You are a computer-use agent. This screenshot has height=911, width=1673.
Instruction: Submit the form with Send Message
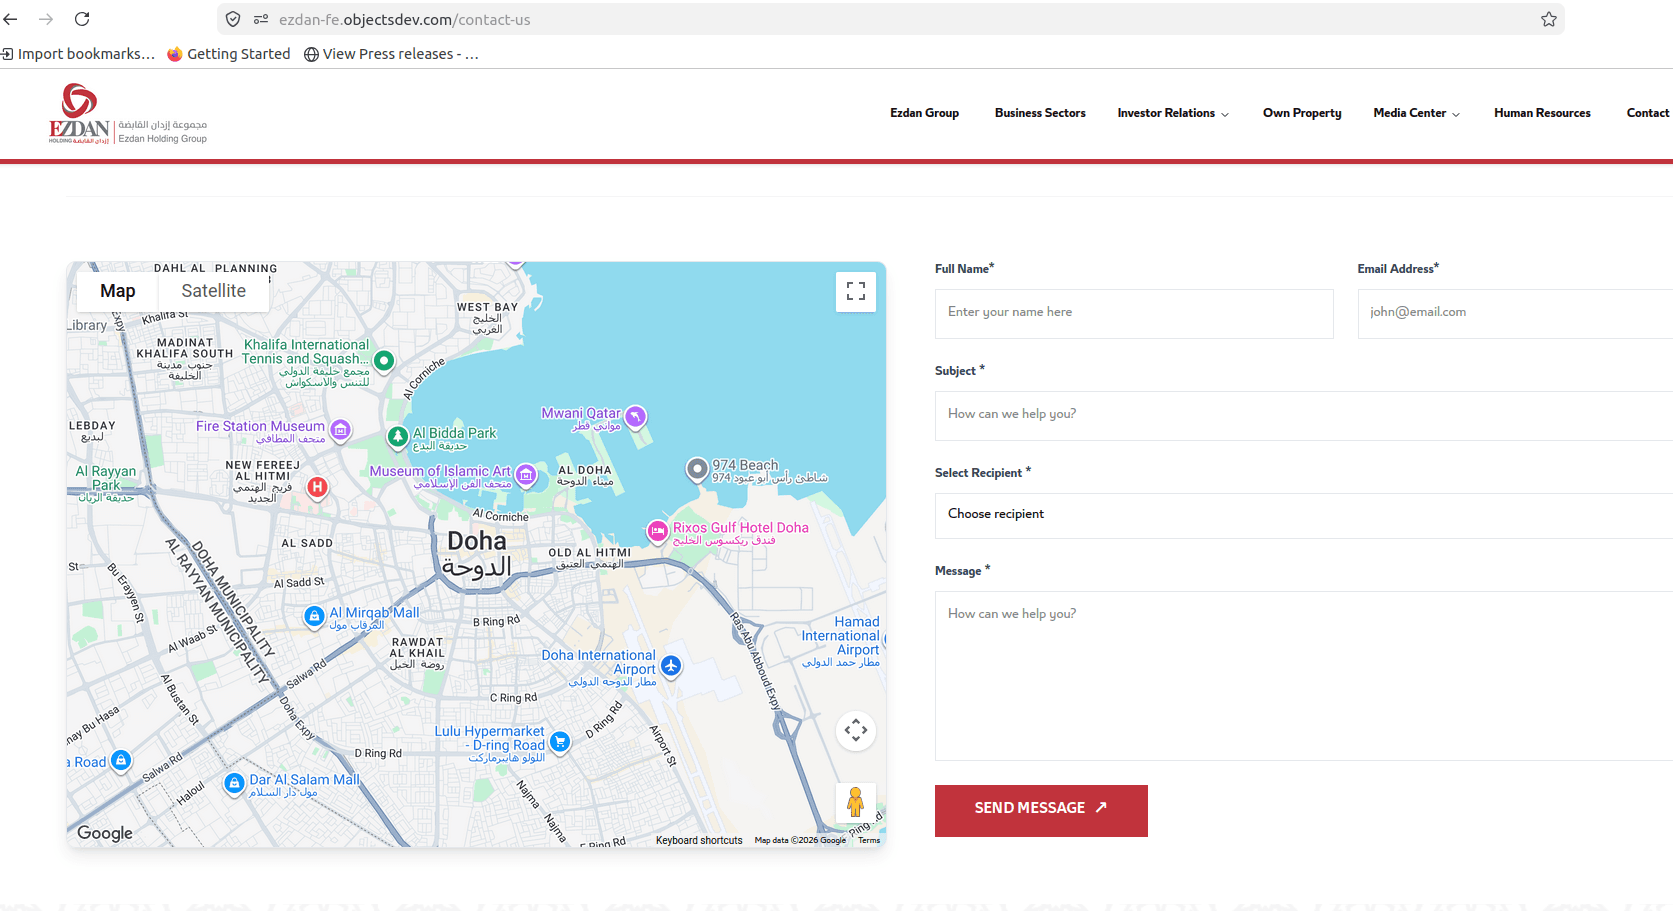click(1041, 810)
